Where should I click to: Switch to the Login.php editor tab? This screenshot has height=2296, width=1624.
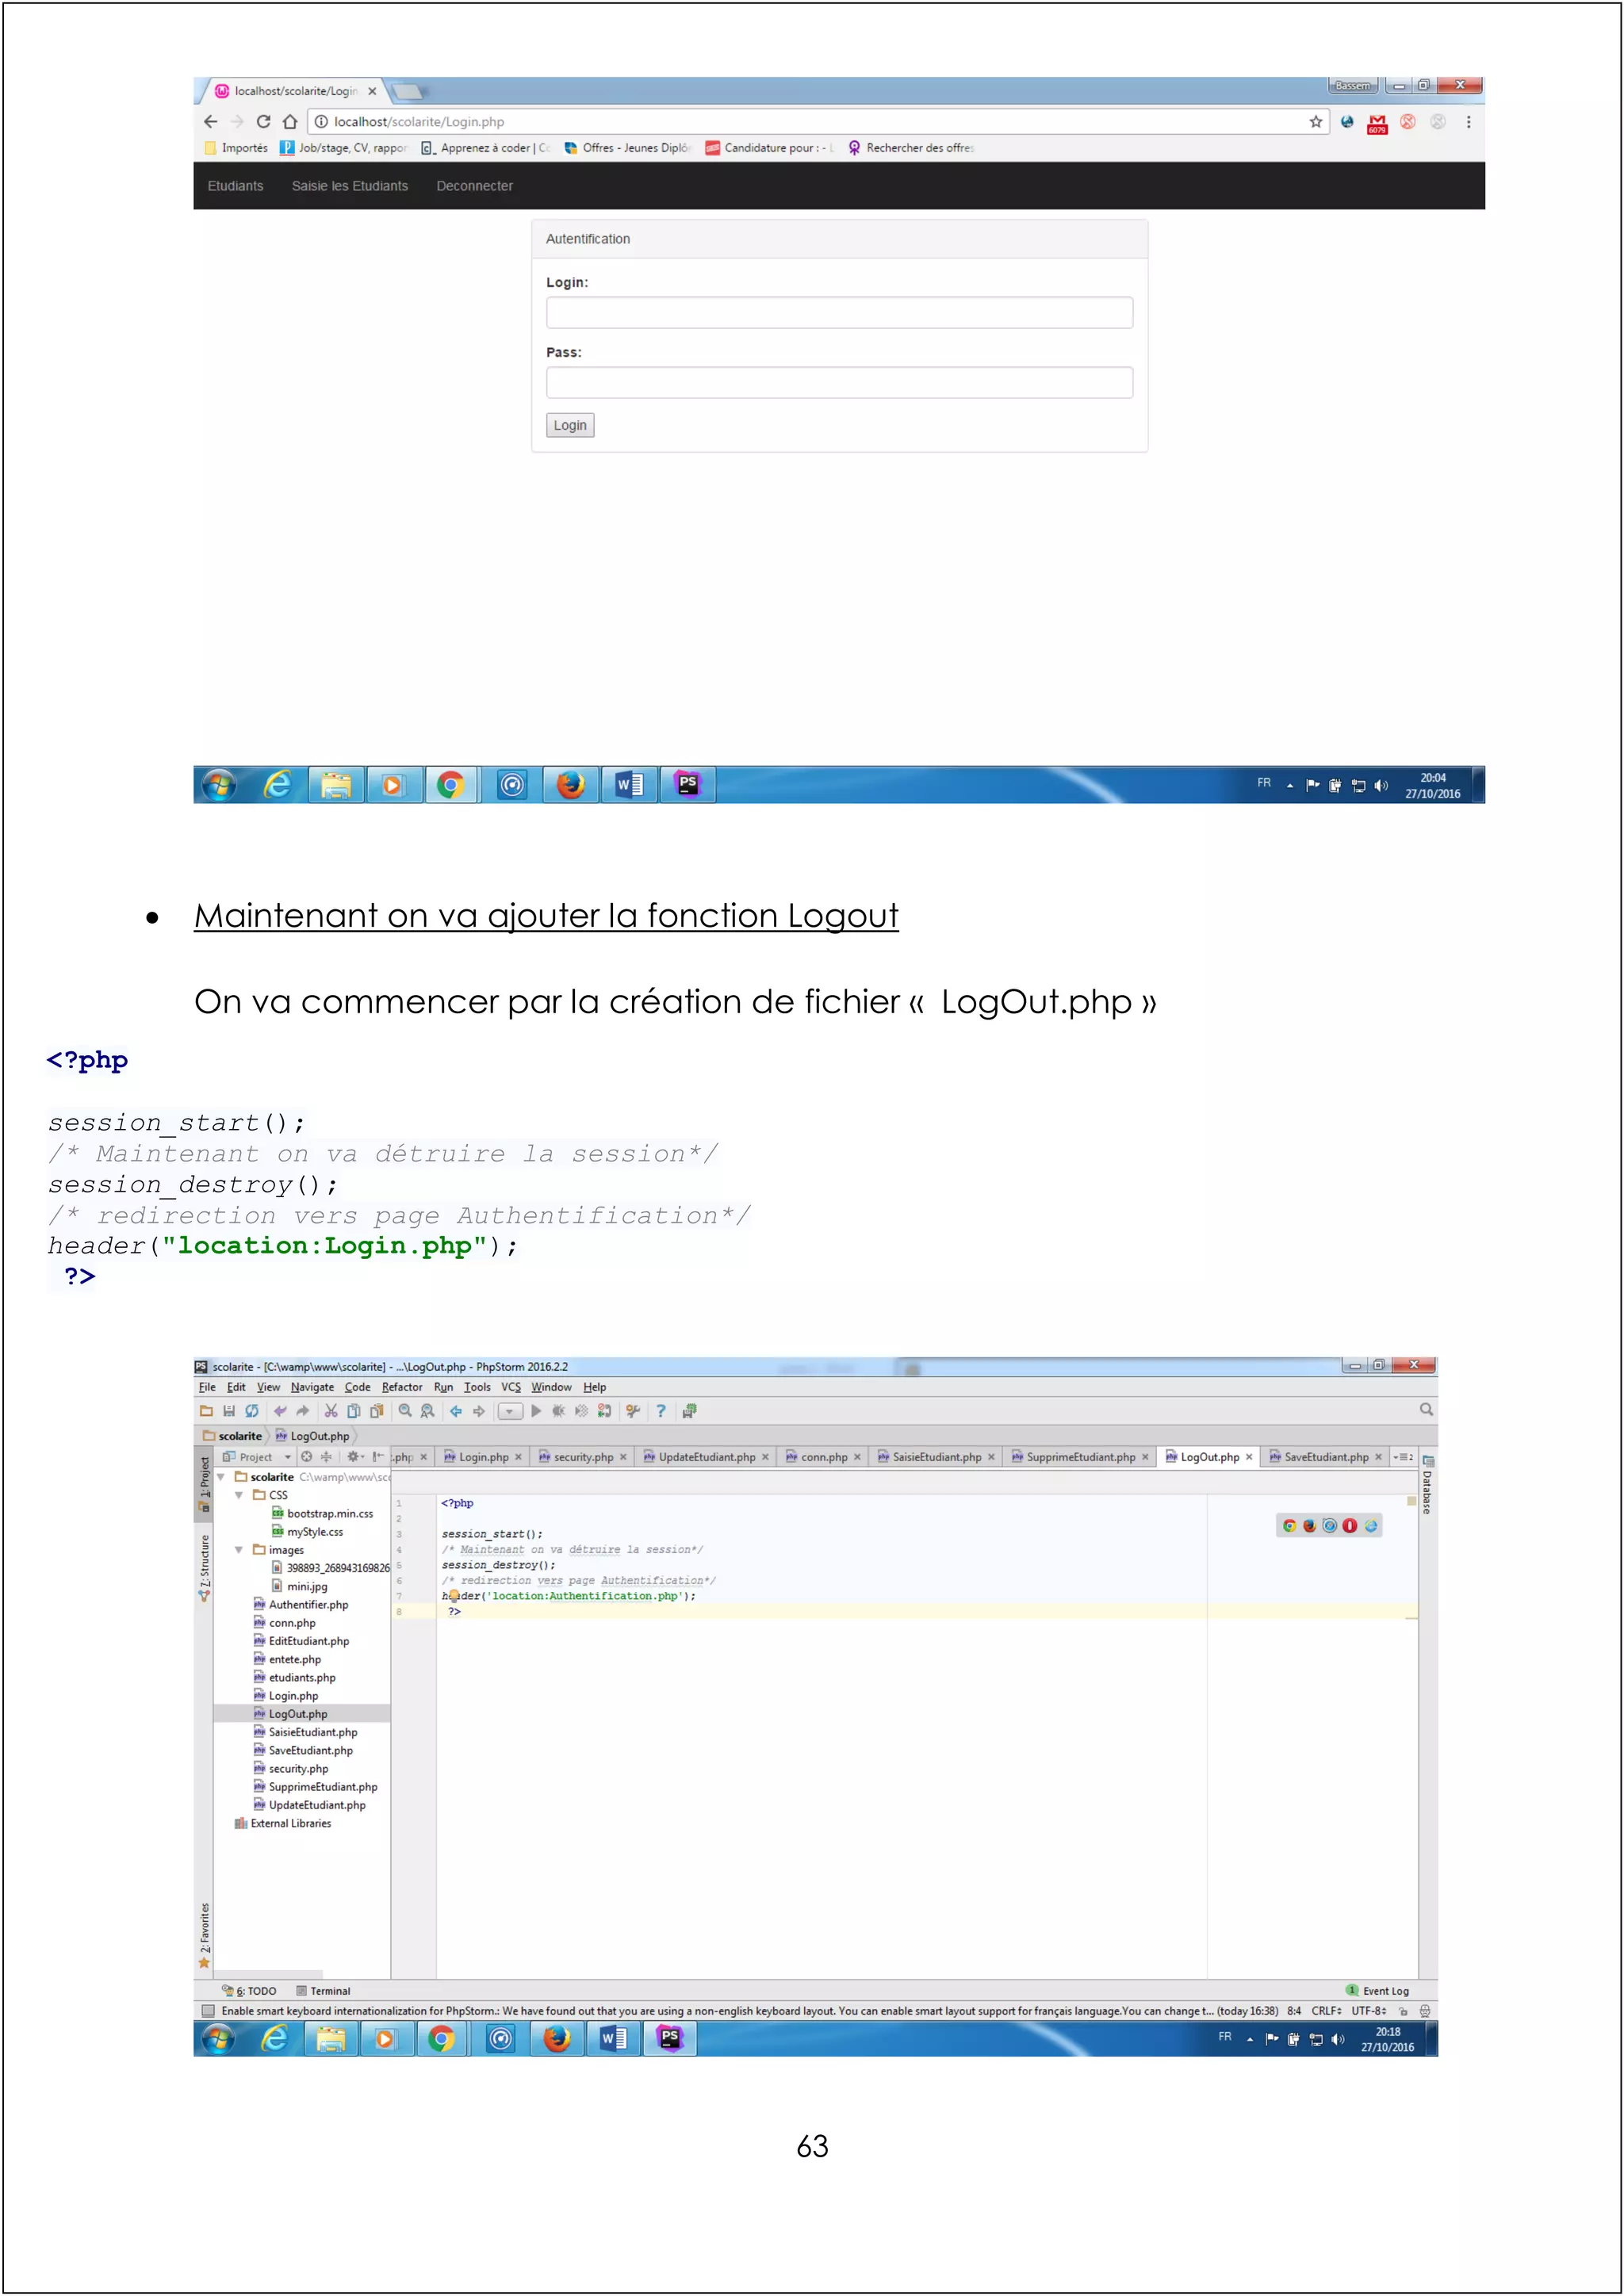tap(483, 1457)
